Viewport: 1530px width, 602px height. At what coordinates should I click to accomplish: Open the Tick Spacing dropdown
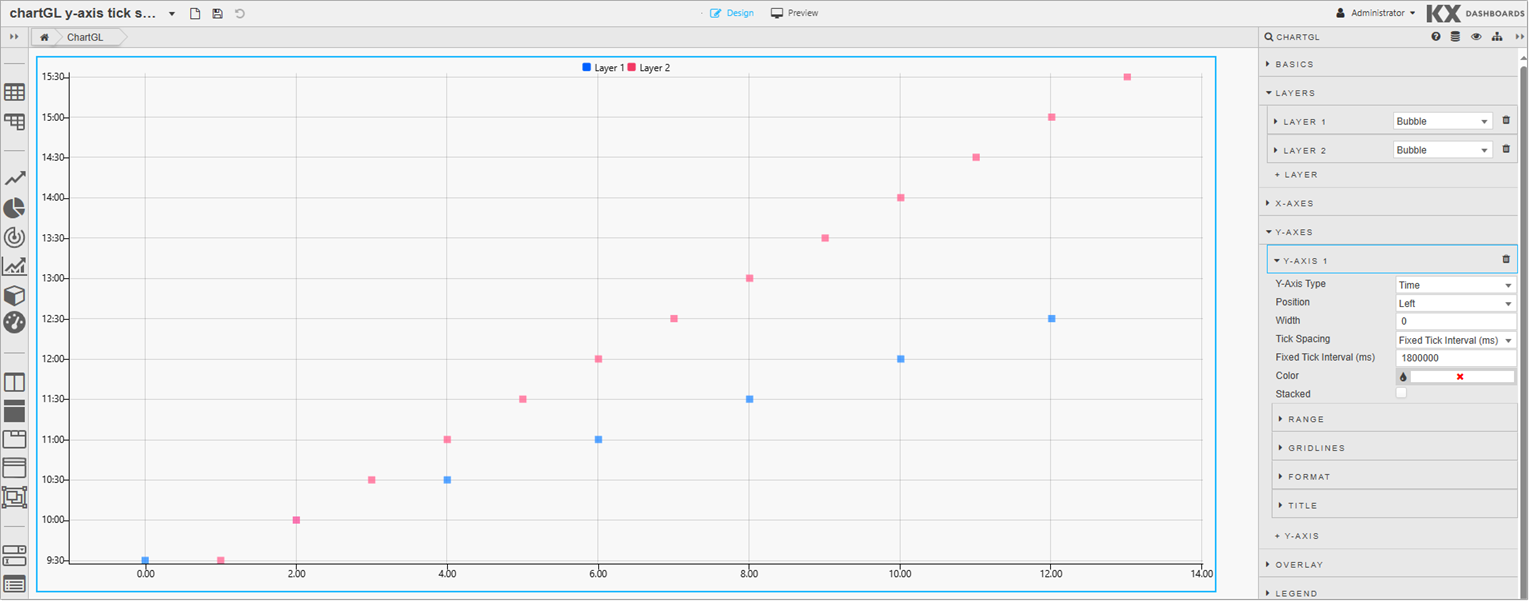pos(1455,341)
